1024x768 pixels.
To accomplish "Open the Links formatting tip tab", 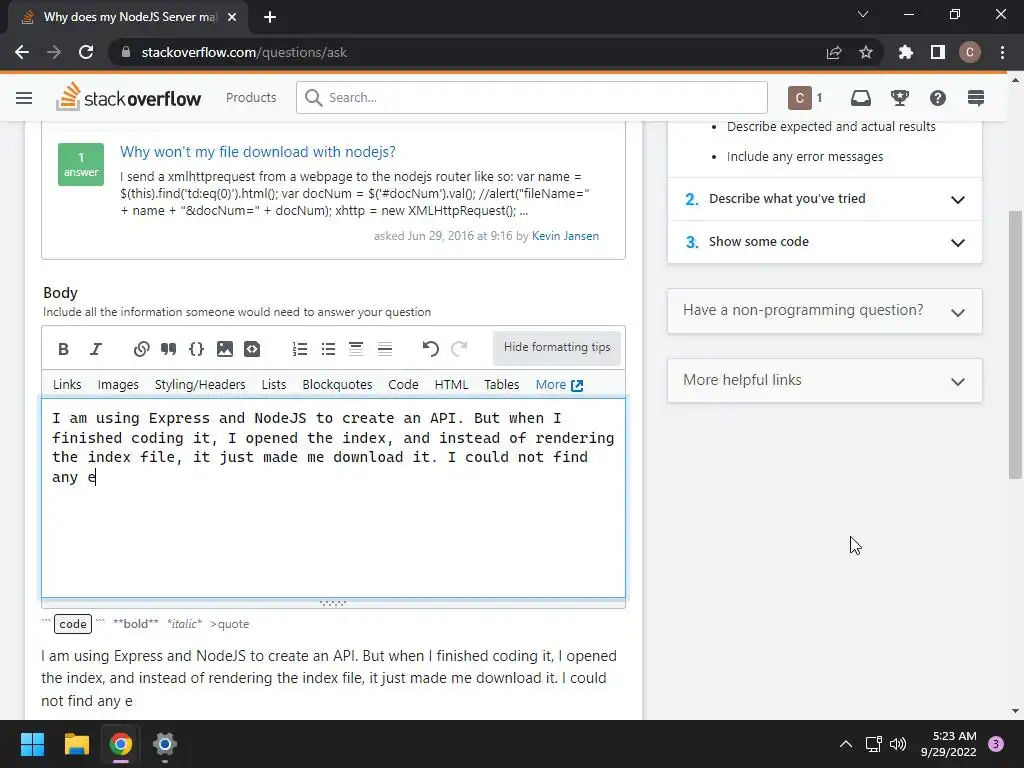I will click(67, 385).
